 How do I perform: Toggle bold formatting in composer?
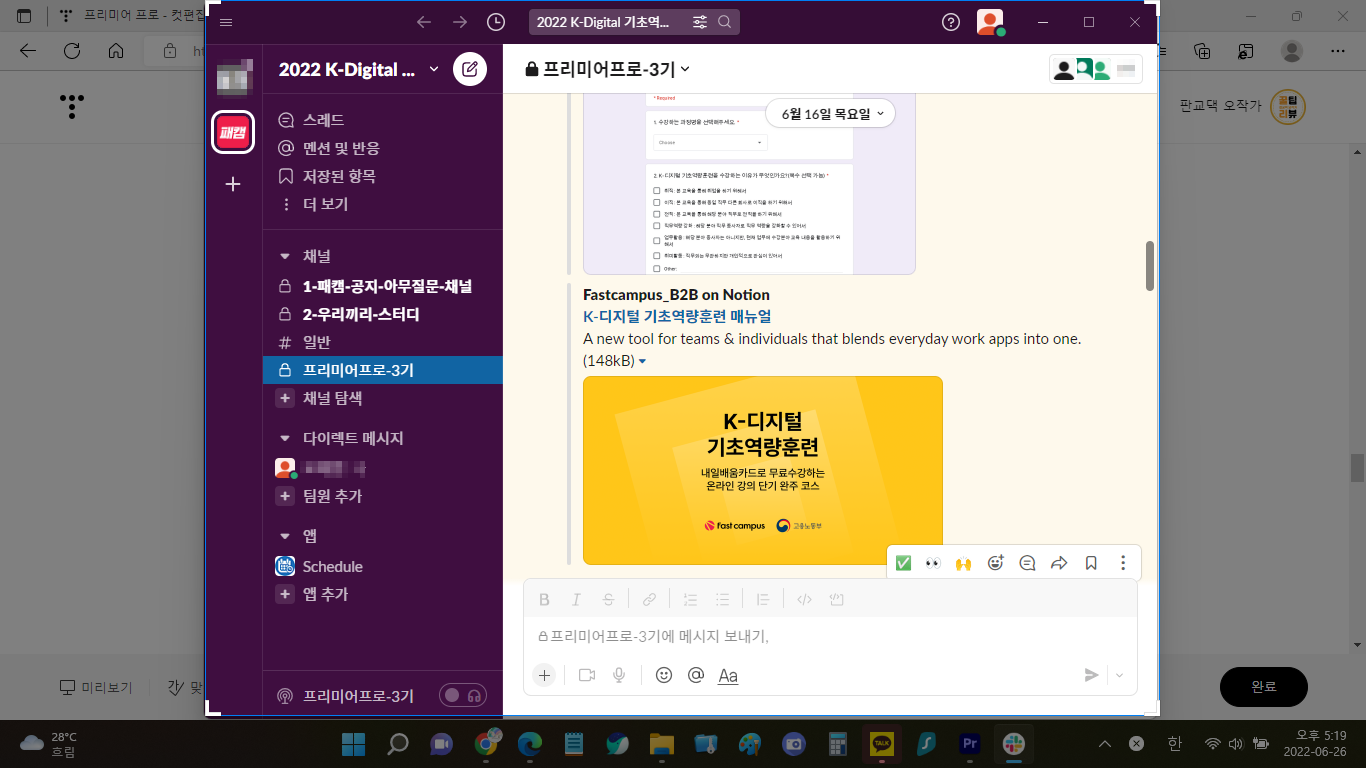(x=544, y=600)
